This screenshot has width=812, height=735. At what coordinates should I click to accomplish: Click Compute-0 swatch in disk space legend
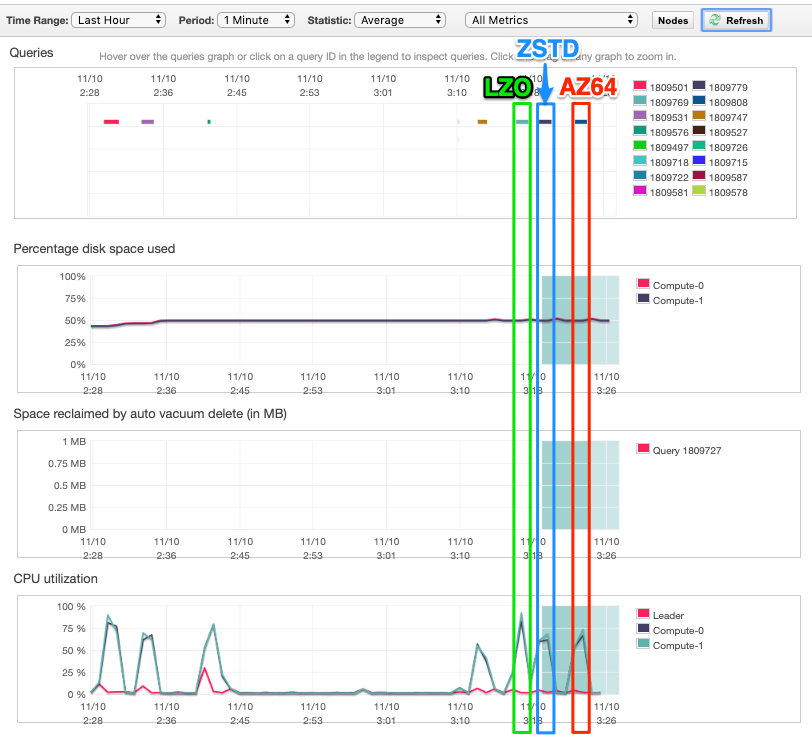643,285
